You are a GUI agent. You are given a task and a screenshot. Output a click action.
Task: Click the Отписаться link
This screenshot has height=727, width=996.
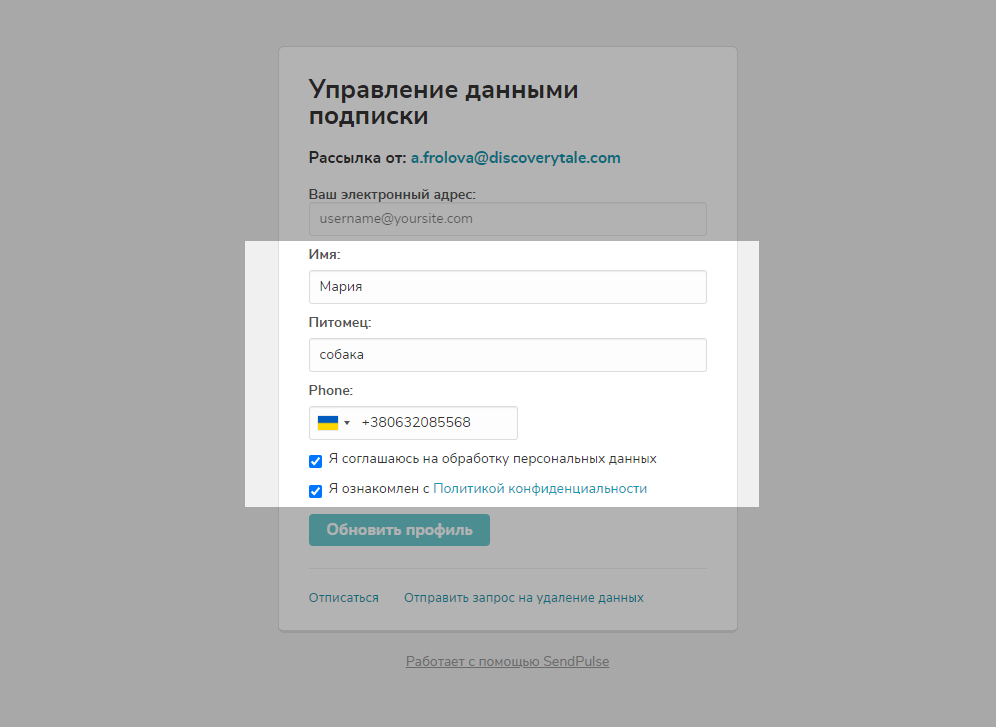[x=343, y=598]
